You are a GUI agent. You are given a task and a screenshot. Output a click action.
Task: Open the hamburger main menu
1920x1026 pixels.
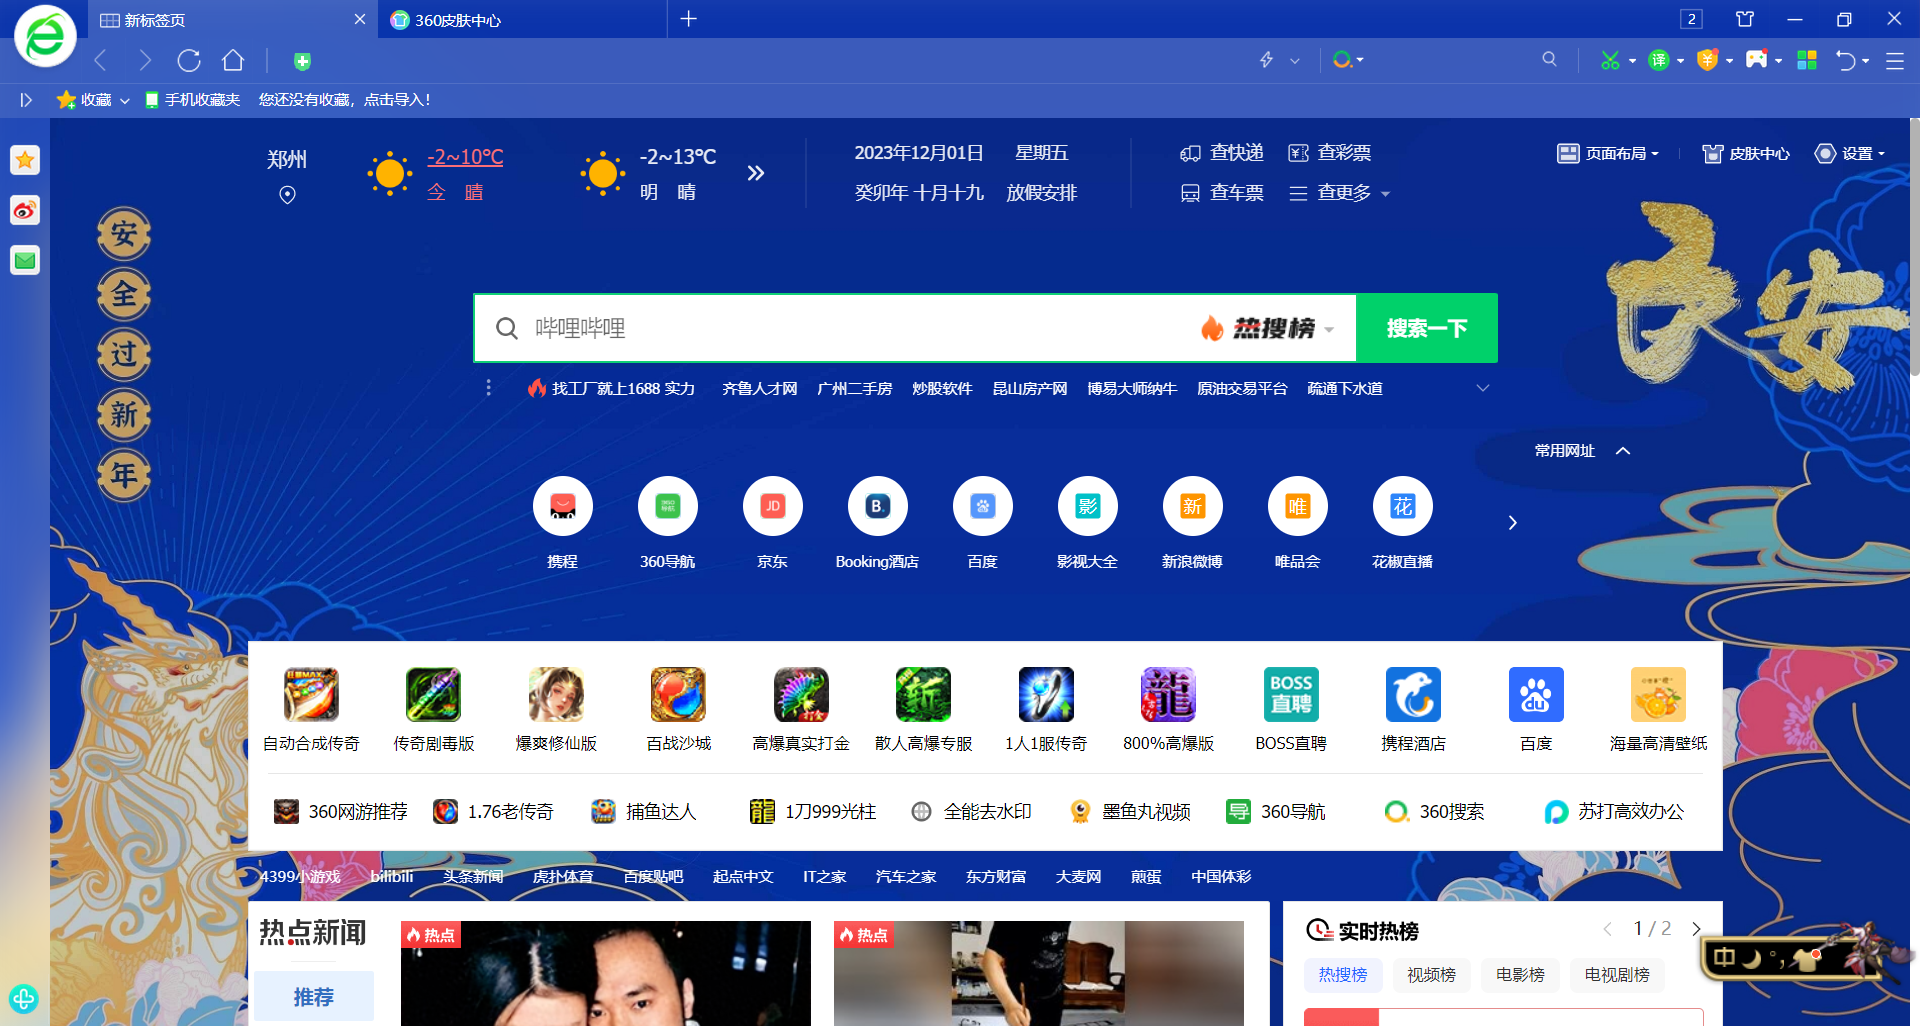tap(1894, 61)
